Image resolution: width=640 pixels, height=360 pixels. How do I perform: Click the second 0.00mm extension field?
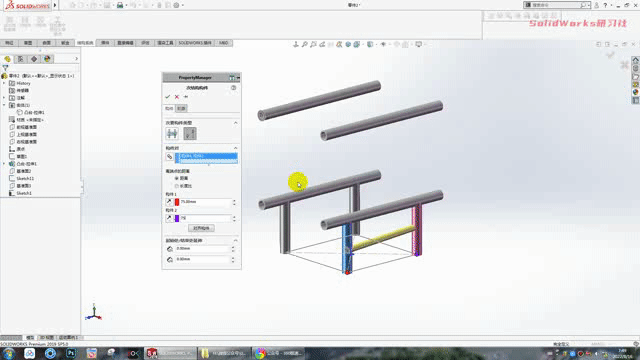click(203, 259)
